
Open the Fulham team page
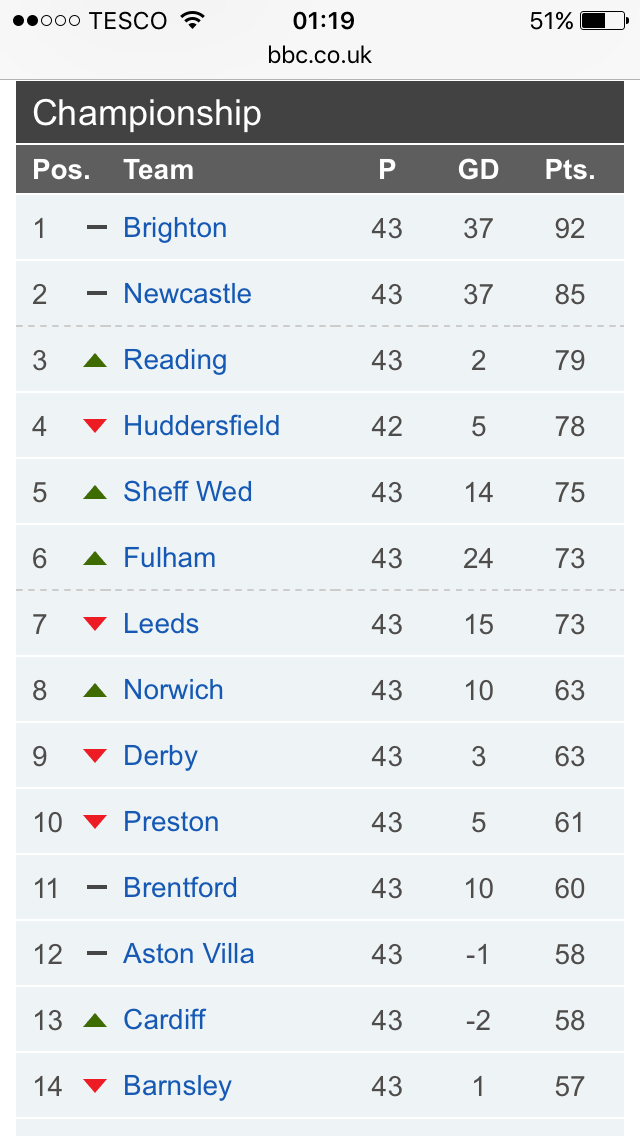pyautogui.click(x=170, y=558)
